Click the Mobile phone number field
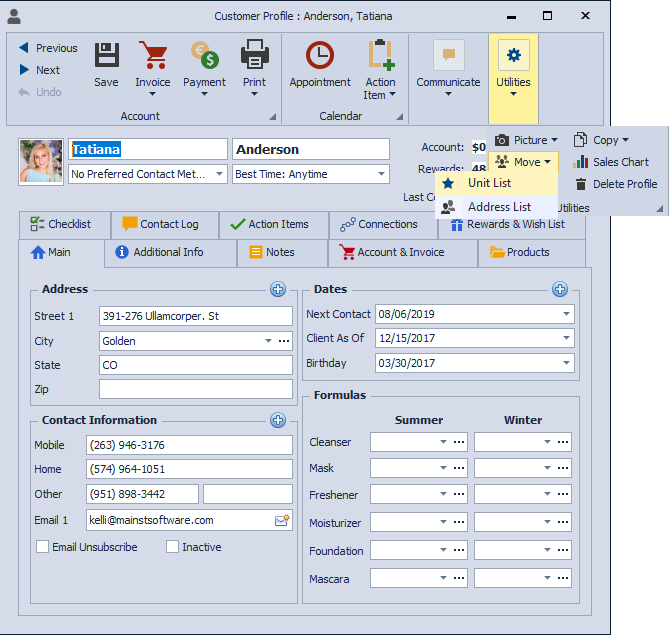This screenshot has width=669, height=635. [189, 445]
